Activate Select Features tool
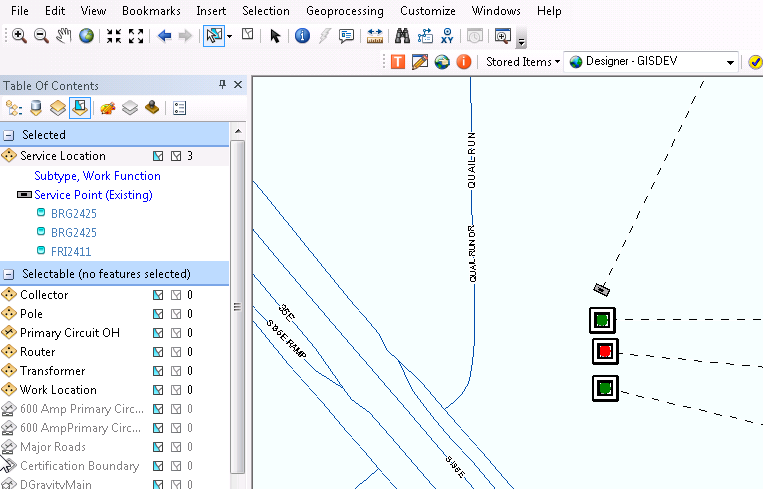 (214, 36)
